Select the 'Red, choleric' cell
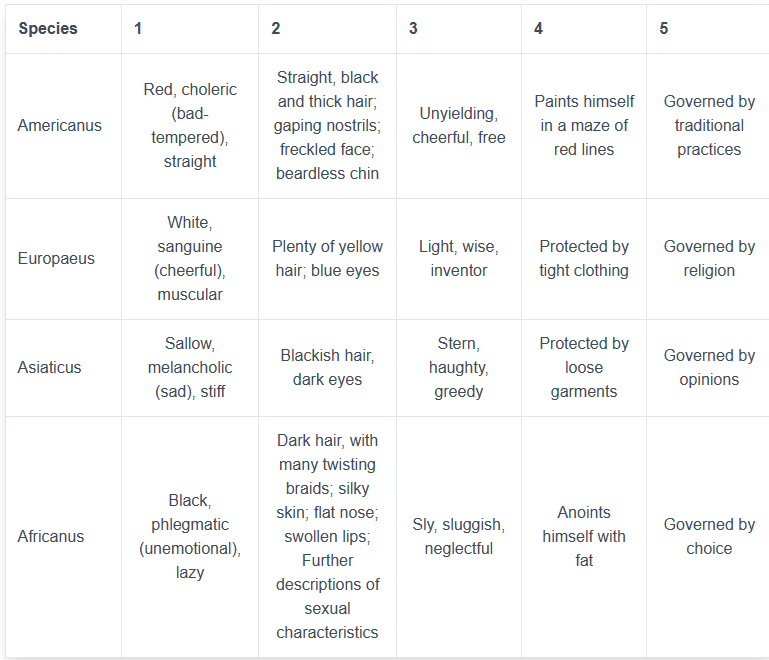Viewport: 769px width, 660px height. pyautogui.click(x=190, y=126)
